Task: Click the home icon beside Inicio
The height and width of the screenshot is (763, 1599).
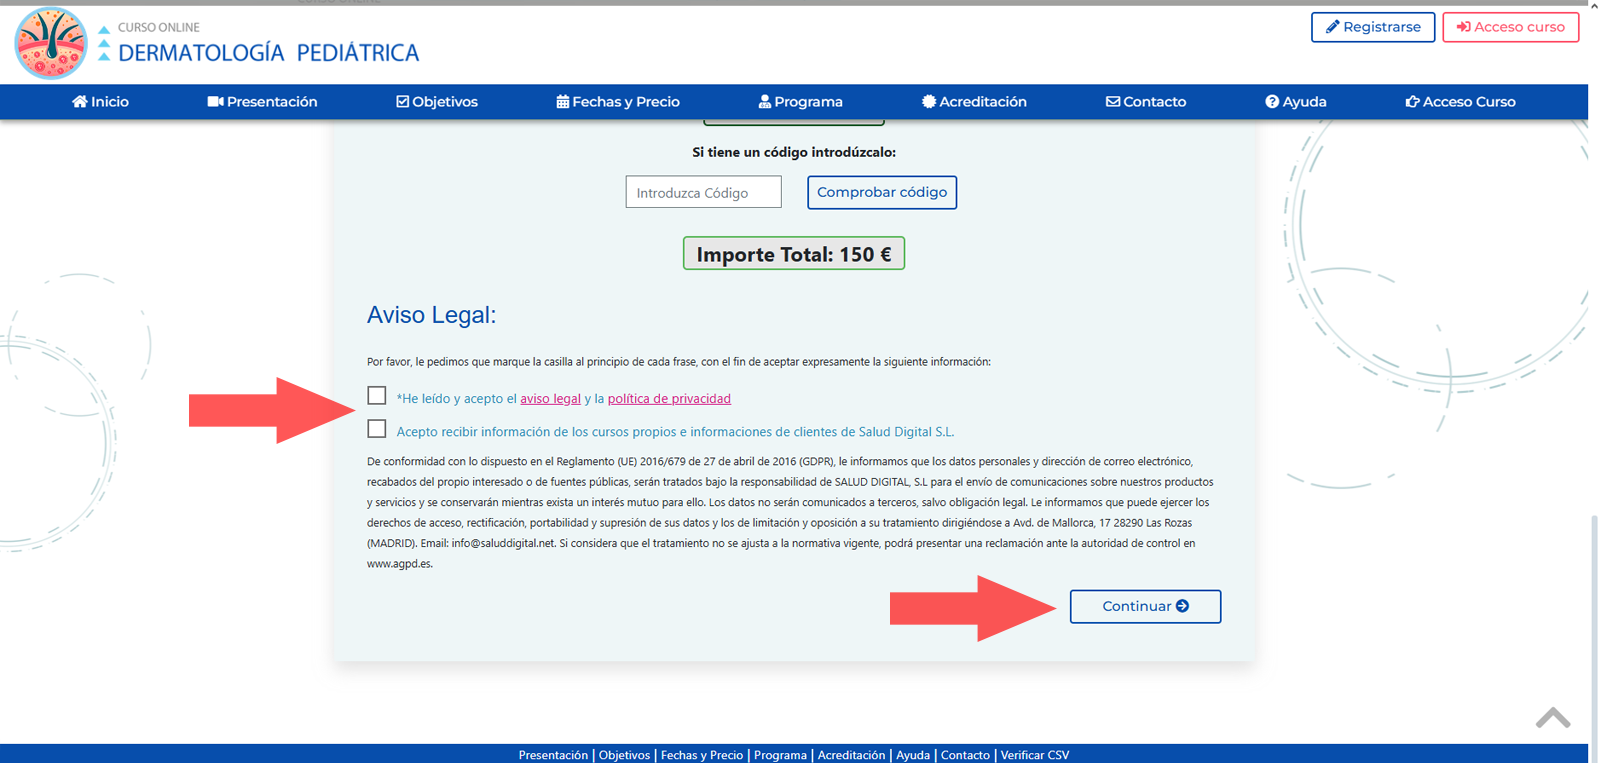Action: click(80, 102)
